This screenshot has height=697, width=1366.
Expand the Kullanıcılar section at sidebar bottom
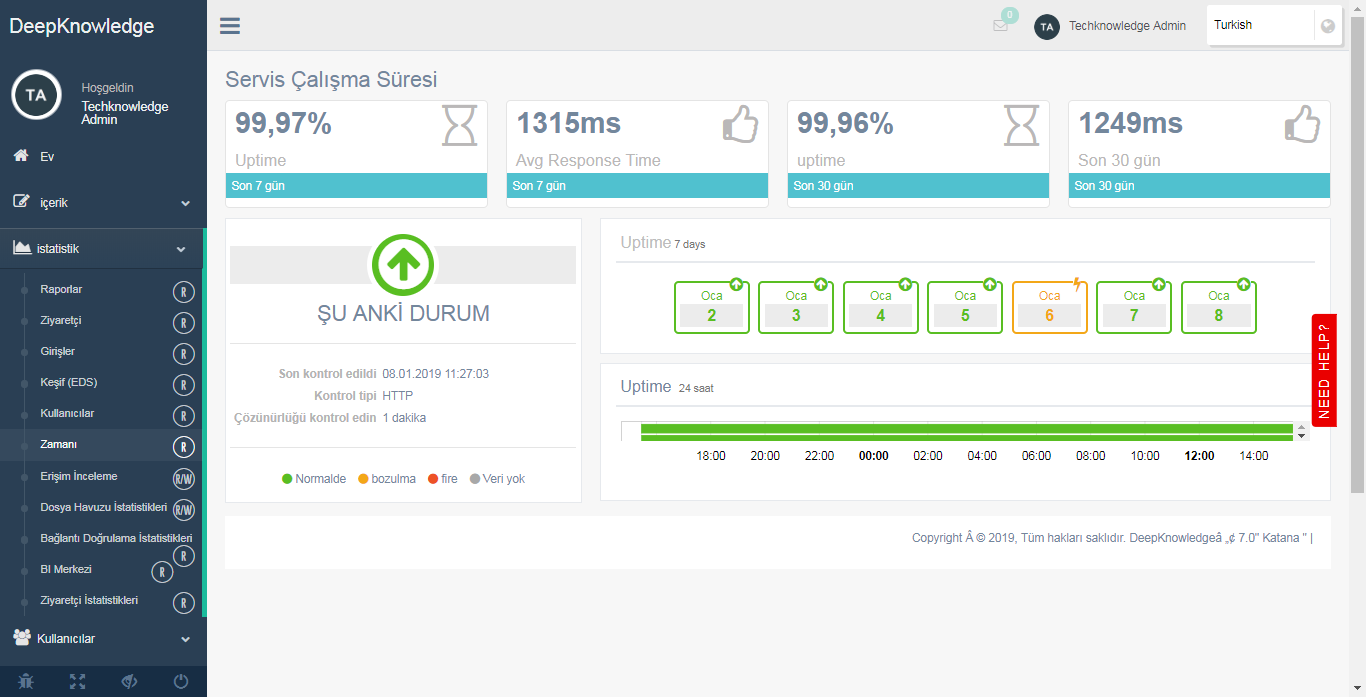(102, 639)
